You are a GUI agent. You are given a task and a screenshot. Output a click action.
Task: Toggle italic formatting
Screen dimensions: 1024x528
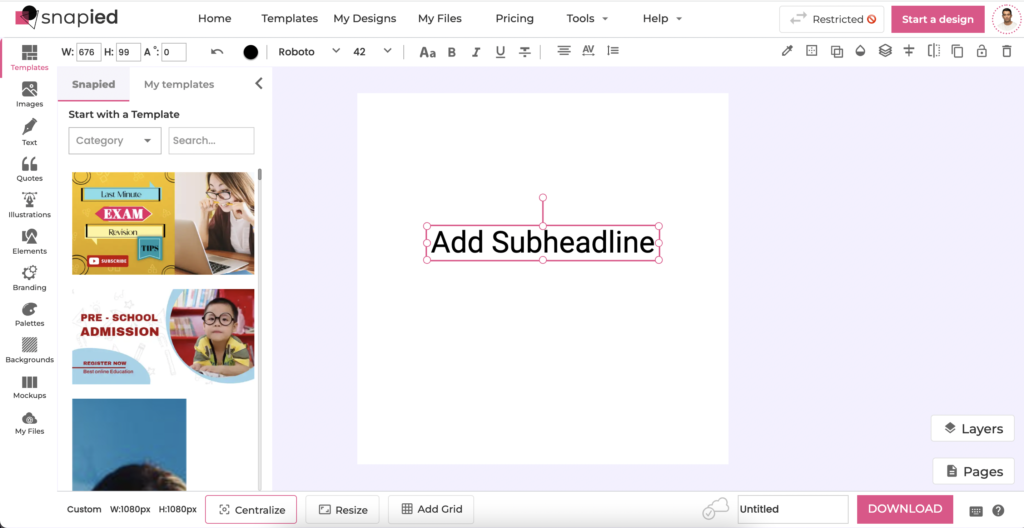(x=476, y=52)
